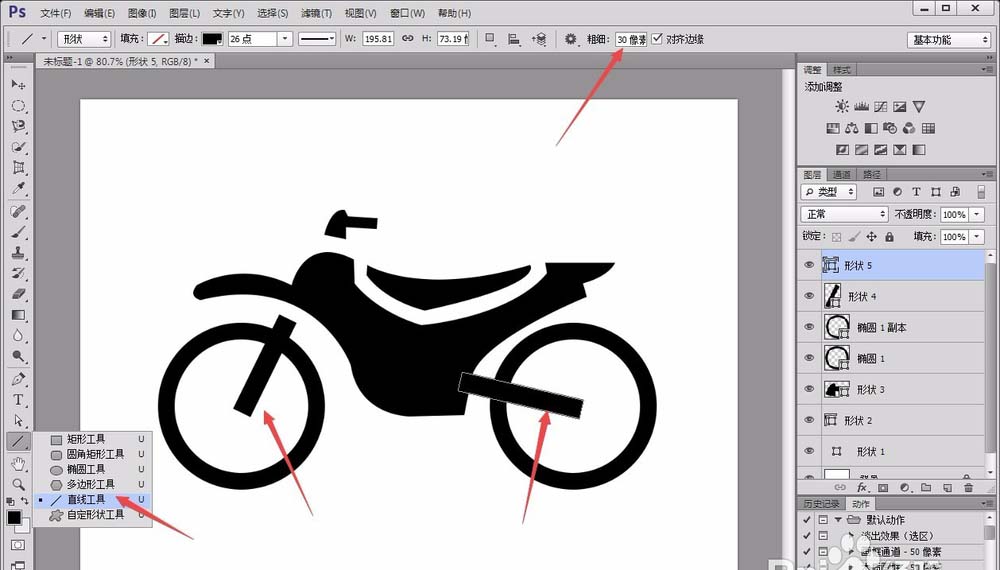Viewport: 1000px width, 570px height.
Task: Link width and height values
Action: pos(408,38)
